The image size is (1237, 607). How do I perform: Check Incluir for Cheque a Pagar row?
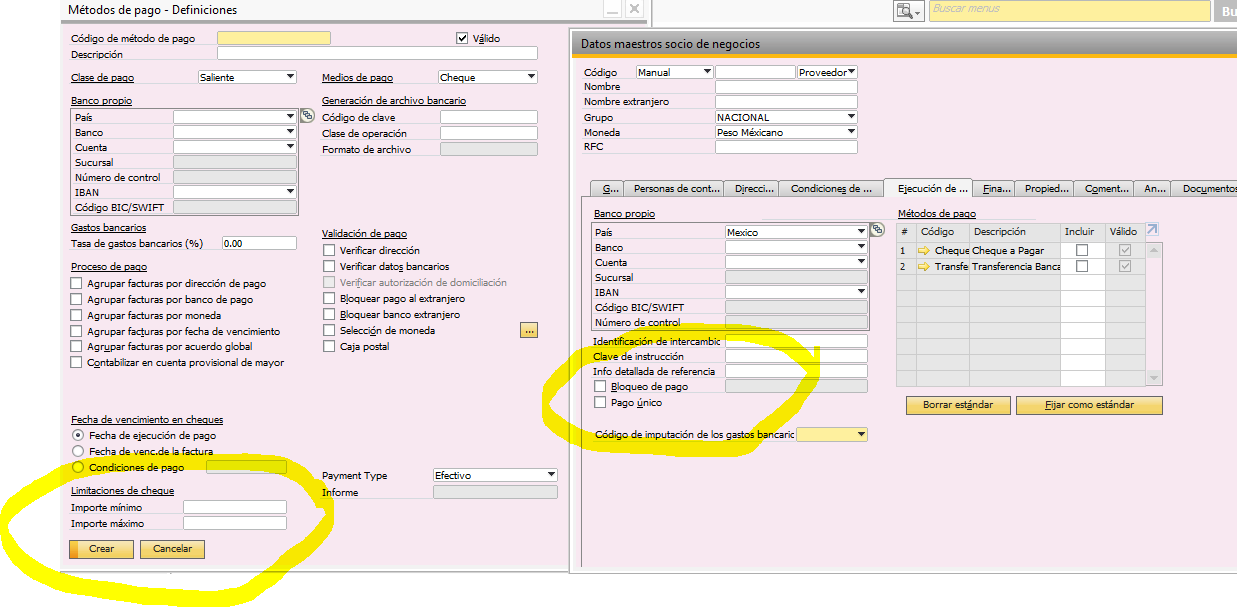(1081, 251)
